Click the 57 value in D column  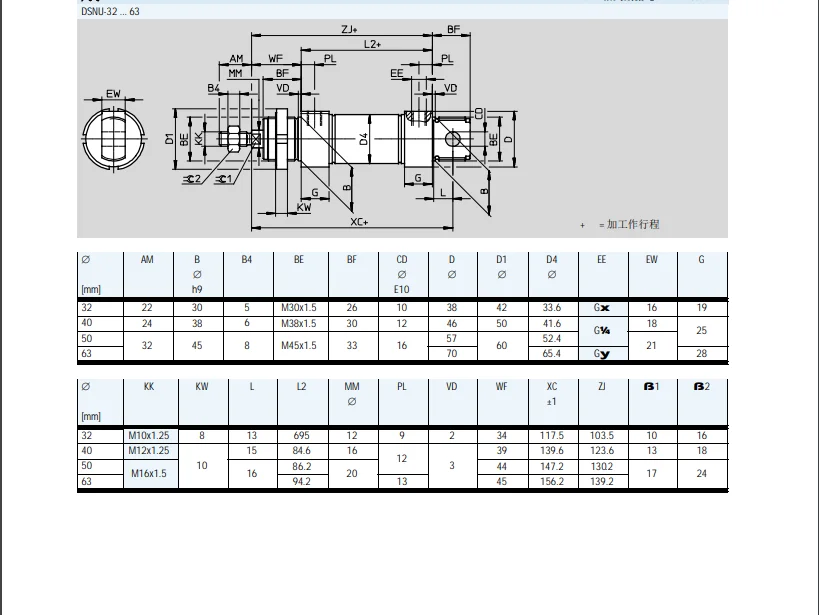tap(452, 338)
